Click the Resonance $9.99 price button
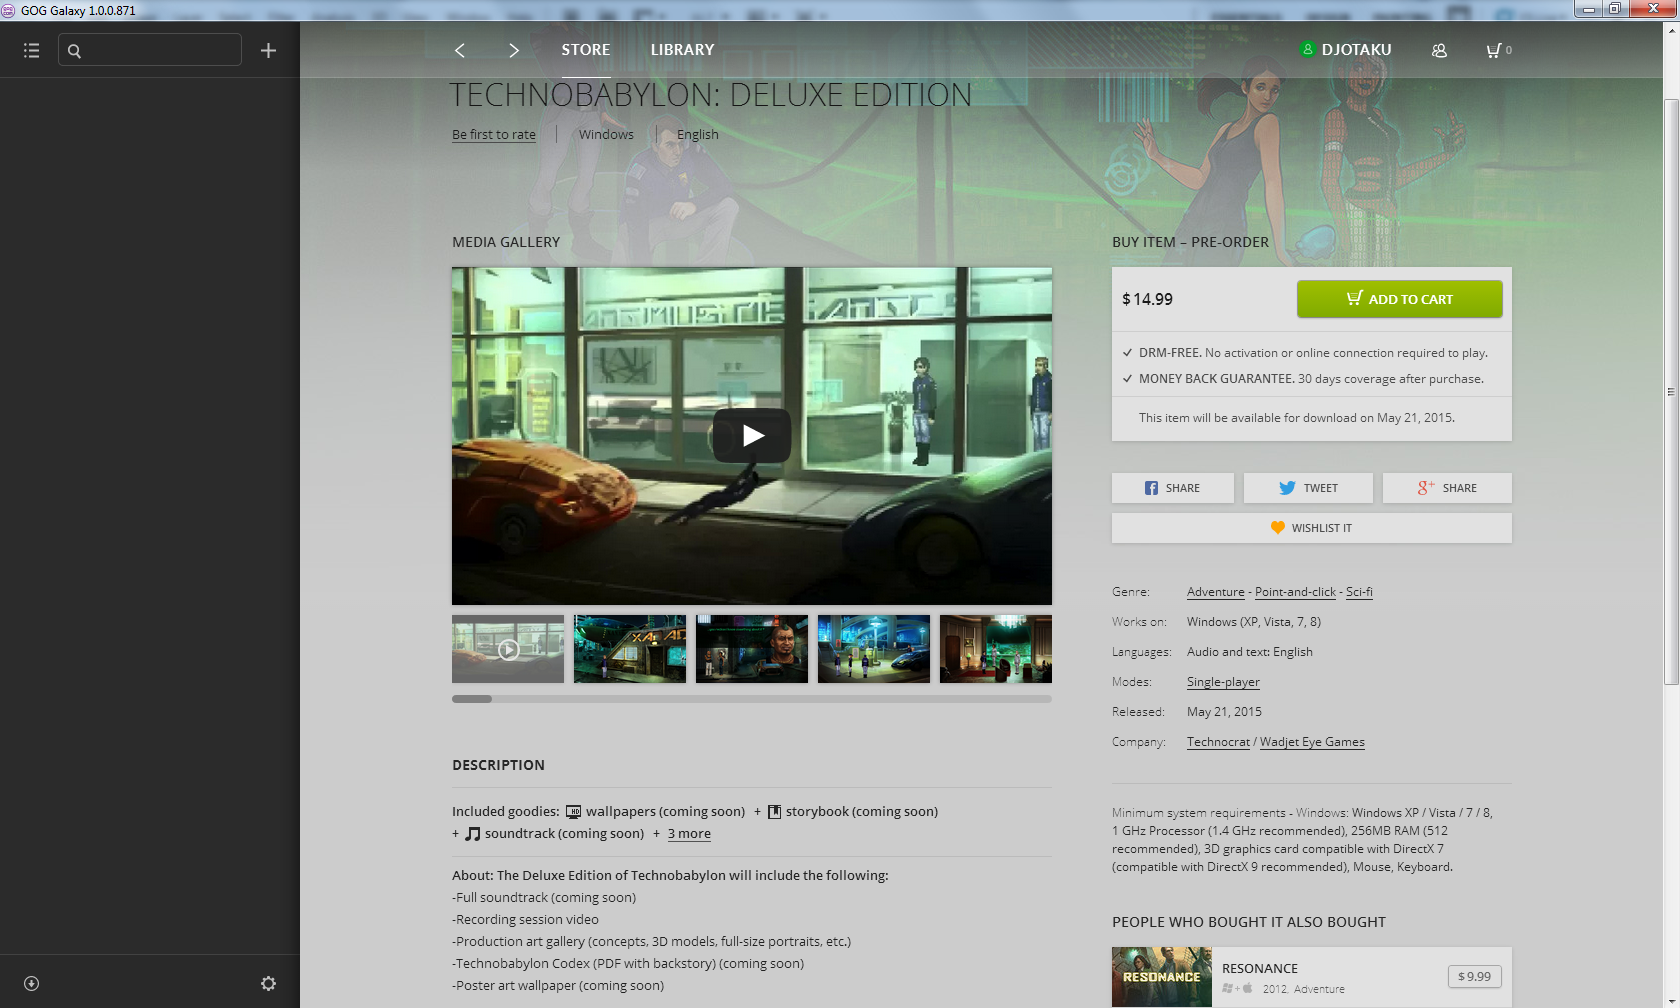 1474,976
